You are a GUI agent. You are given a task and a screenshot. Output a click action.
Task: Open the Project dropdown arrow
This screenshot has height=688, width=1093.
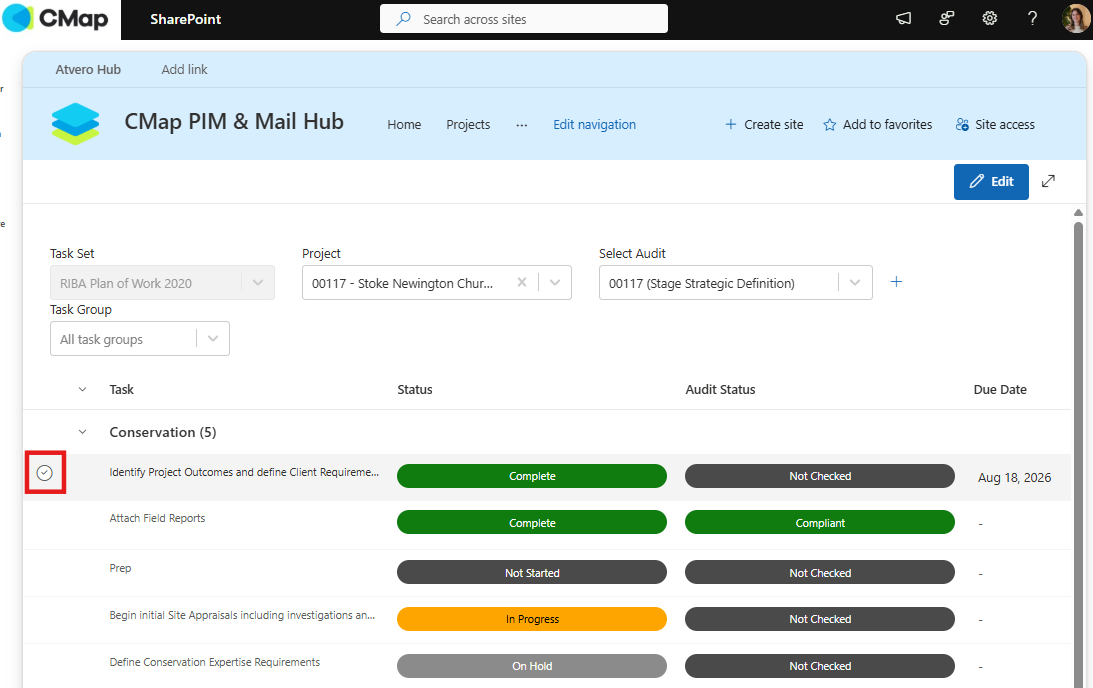tap(555, 282)
